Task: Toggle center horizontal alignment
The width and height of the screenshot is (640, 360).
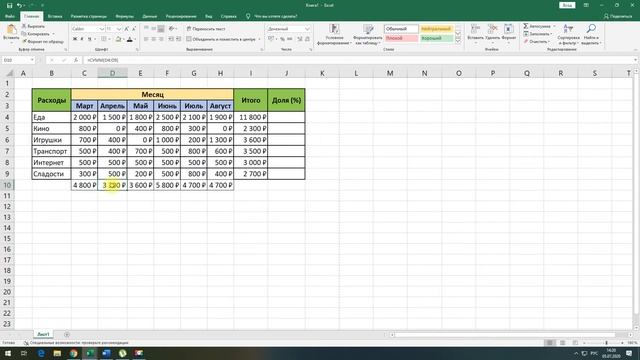Action: click(x=153, y=39)
